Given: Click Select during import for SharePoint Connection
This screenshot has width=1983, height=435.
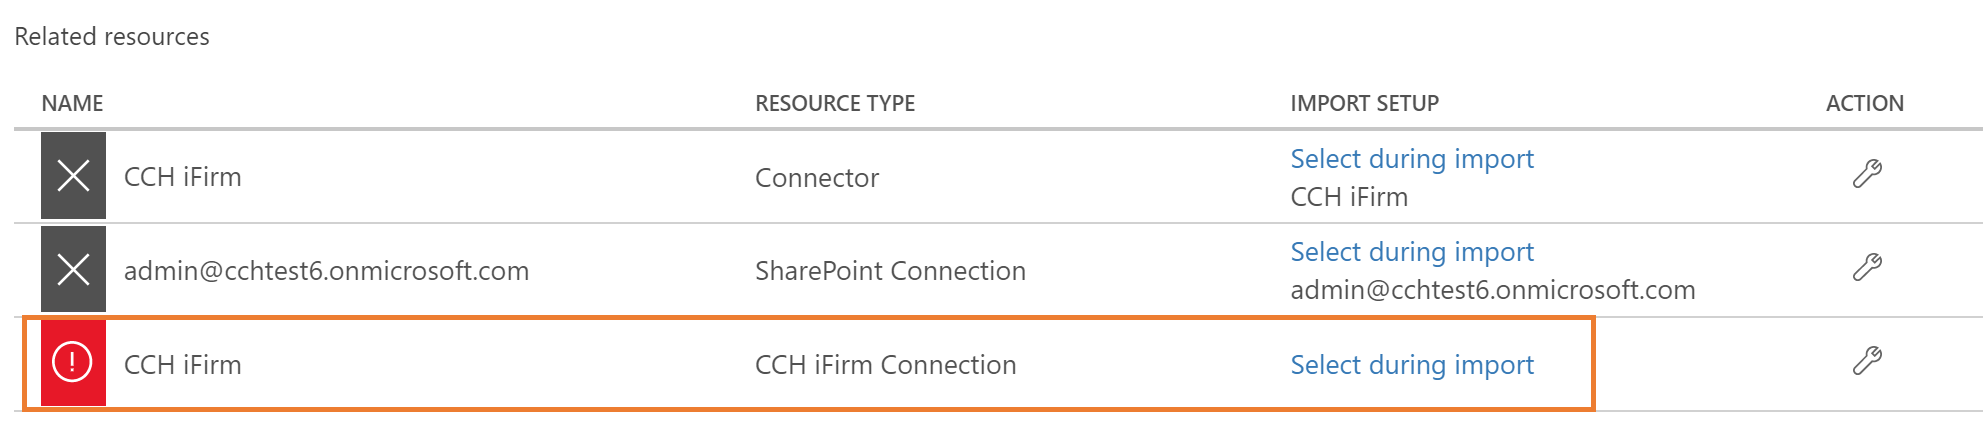Looking at the screenshot, I should coord(1411,252).
